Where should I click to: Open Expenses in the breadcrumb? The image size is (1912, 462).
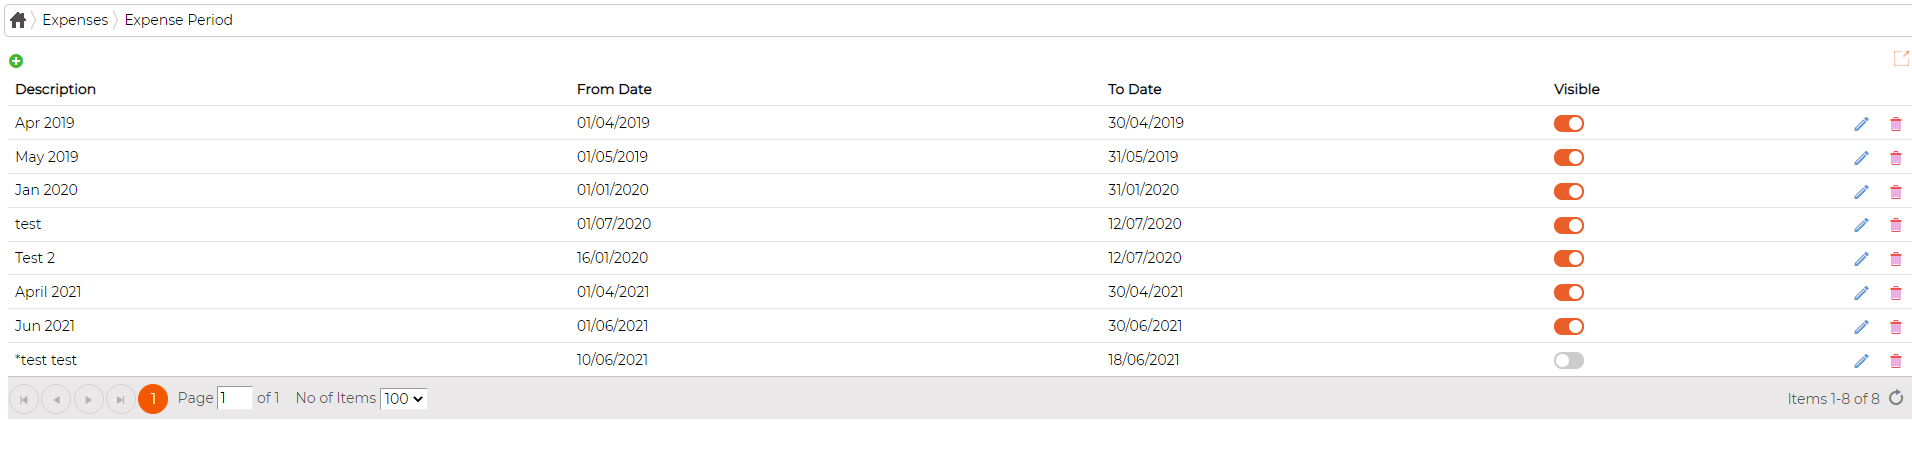tap(75, 20)
